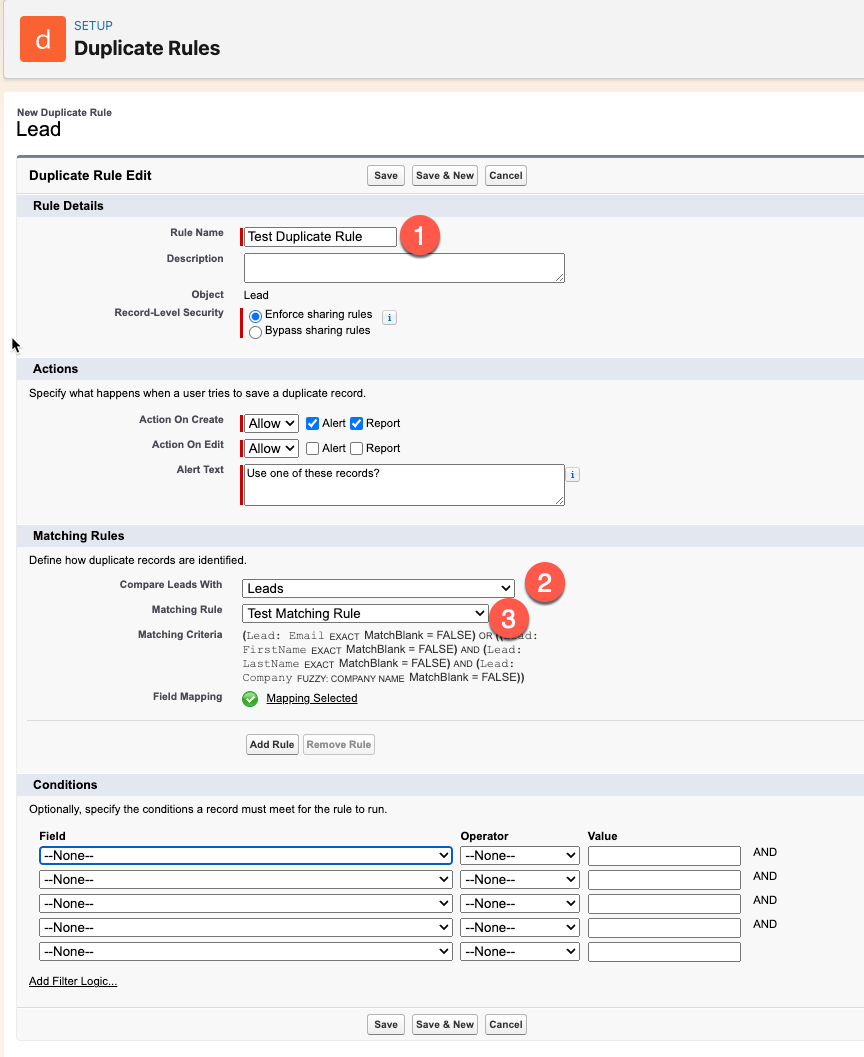Click the SETUP breadcrumb link
Image resolution: width=864 pixels, height=1057 pixels.
click(x=93, y=26)
